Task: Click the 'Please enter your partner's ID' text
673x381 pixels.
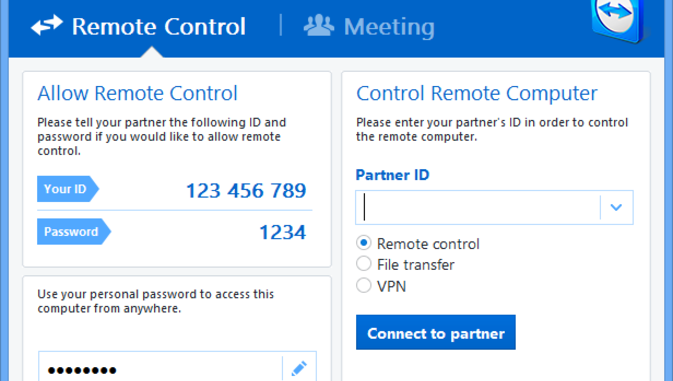Action: point(492,130)
